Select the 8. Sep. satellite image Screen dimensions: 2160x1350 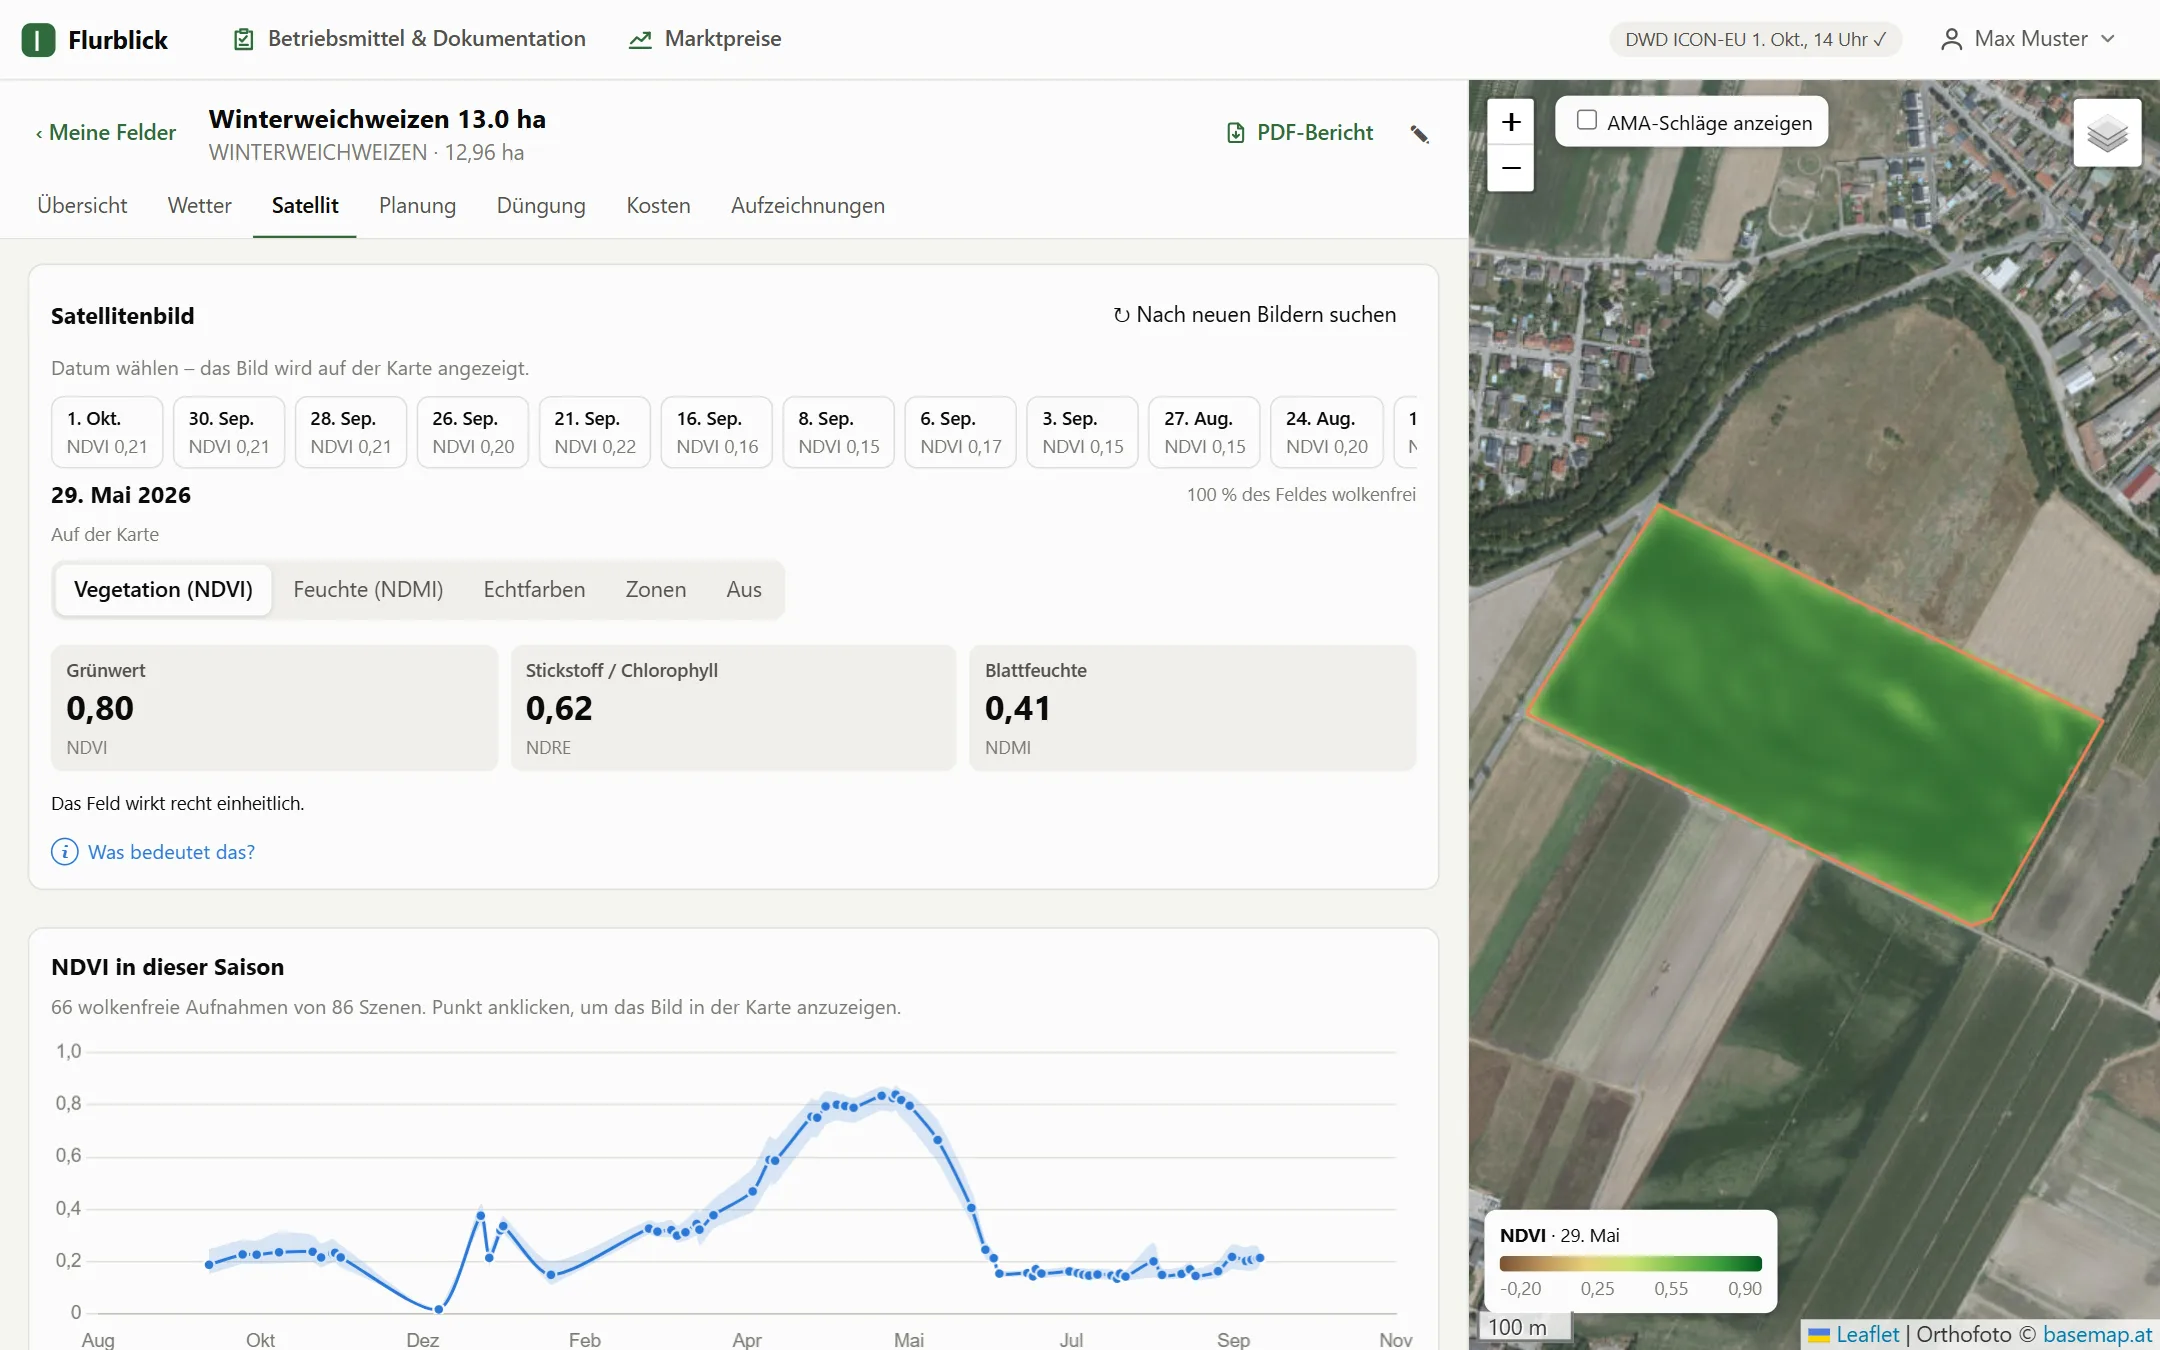pos(839,432)
